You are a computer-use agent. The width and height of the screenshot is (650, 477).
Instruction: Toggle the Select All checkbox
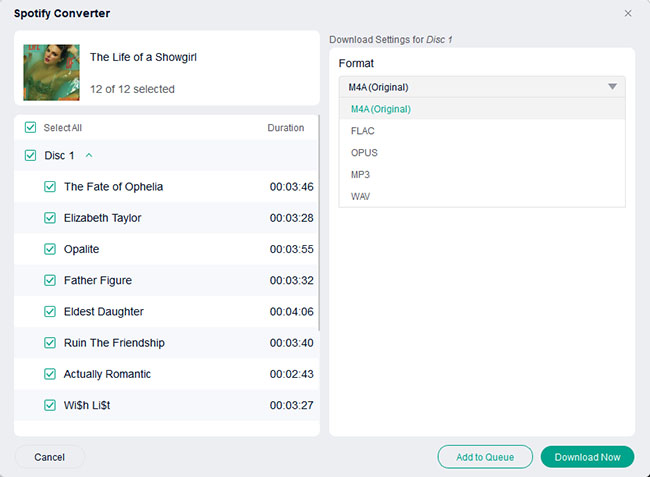click(30, 127)
